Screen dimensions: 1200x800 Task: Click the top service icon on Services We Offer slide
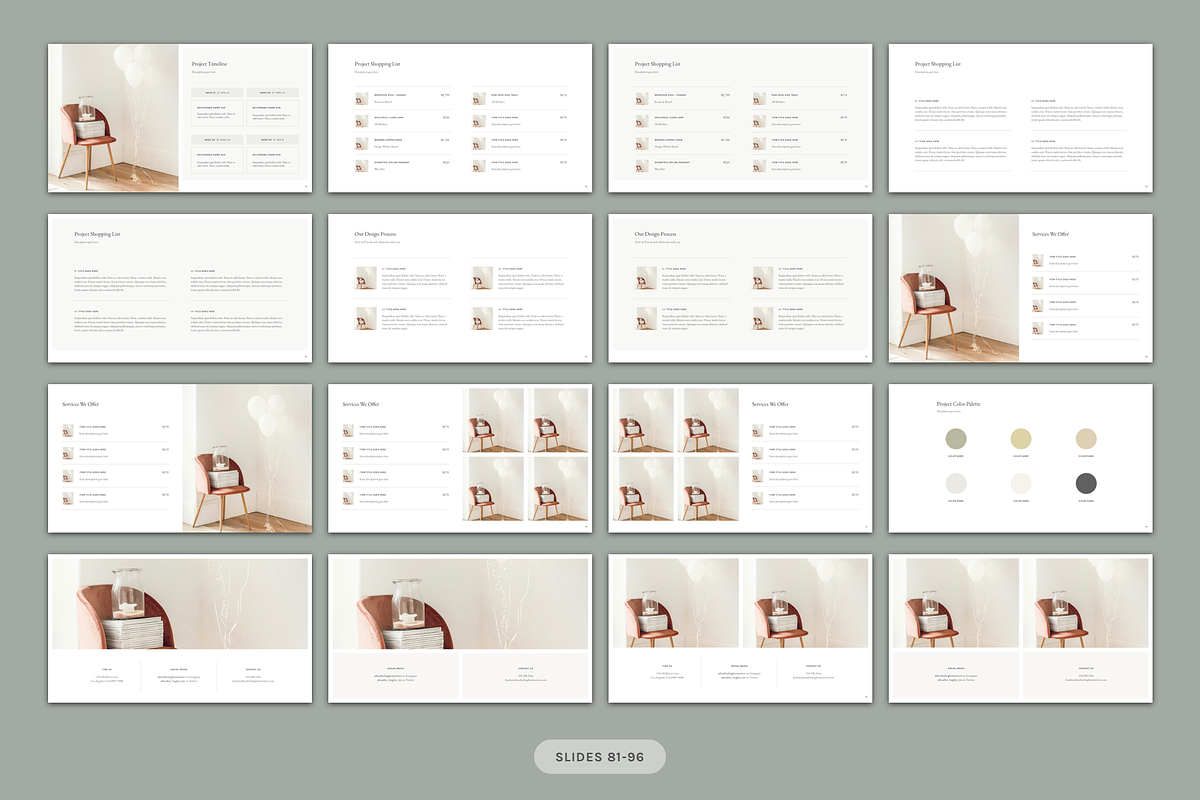click(1037, 258)
